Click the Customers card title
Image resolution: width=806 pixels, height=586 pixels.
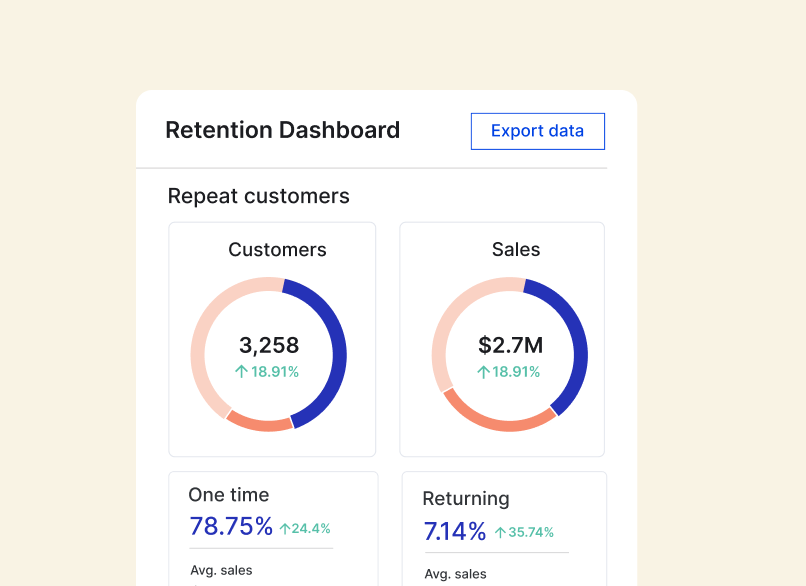point(277,250)
